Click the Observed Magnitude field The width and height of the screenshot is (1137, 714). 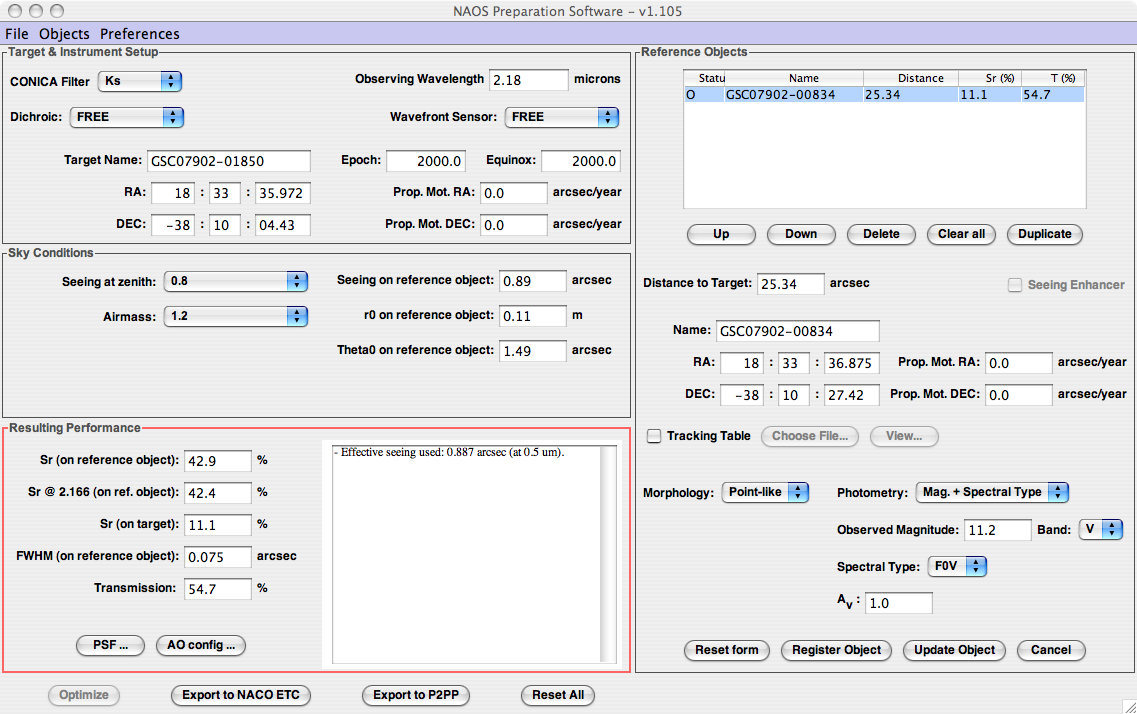[998, 530]
